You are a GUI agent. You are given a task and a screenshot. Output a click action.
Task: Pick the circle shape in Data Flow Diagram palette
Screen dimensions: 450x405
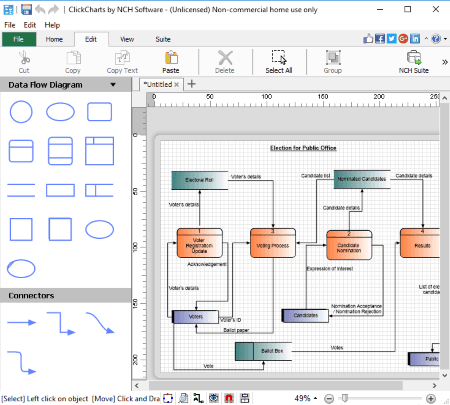coord(21,112)
